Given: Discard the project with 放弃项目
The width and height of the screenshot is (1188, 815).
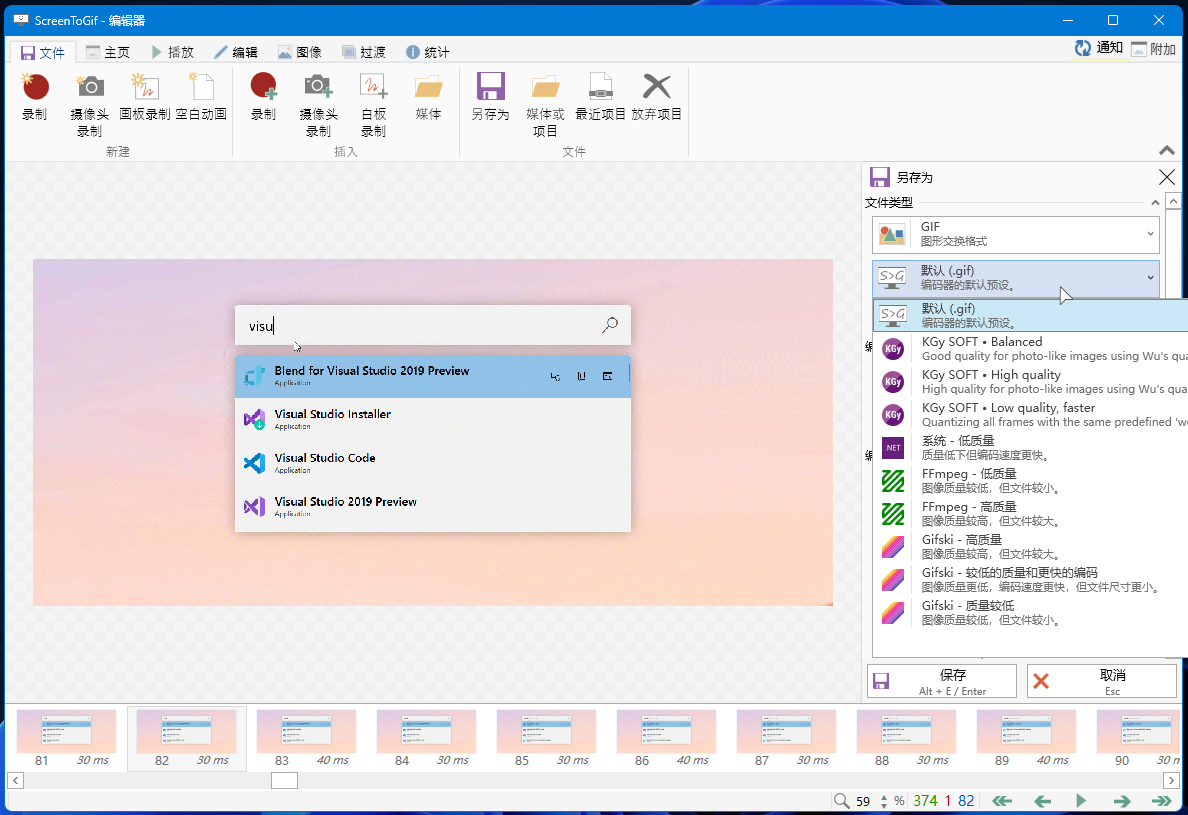Looking at the screenshot, I should pyautogui.click(x=657, y=97).
